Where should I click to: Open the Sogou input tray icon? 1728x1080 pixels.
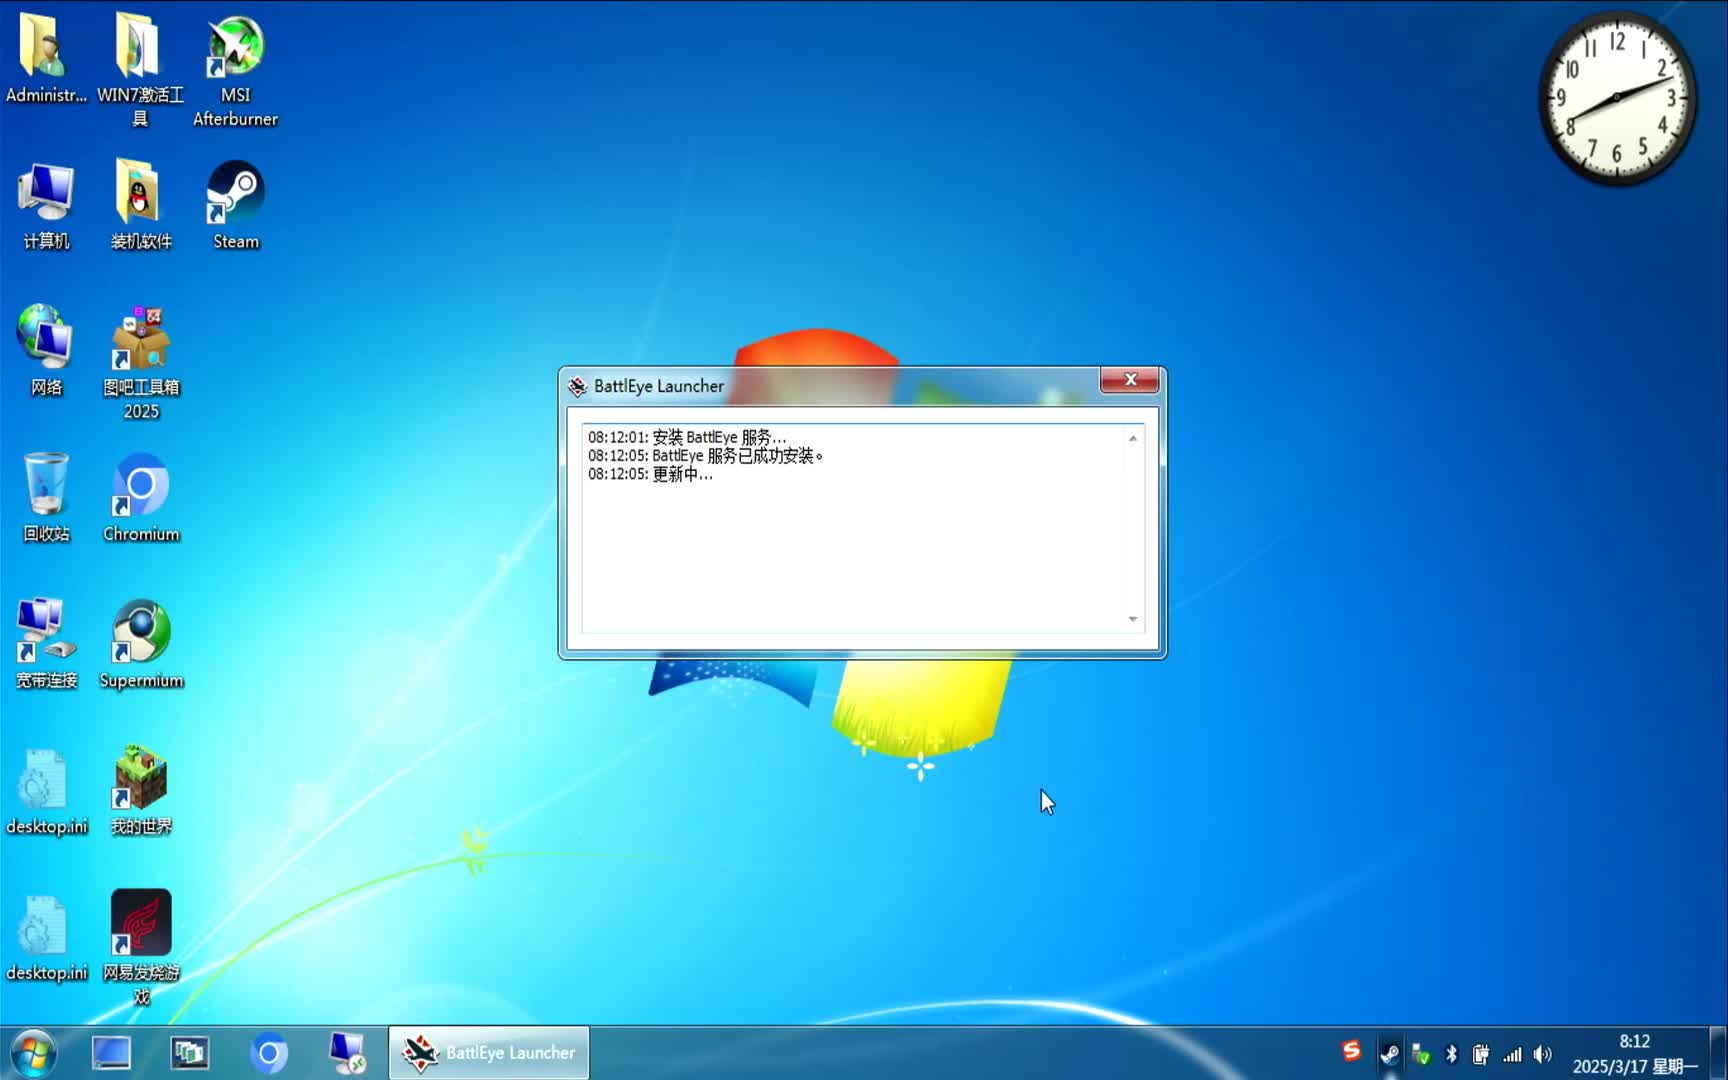pyautogui.click(x=1352, y=1052)
